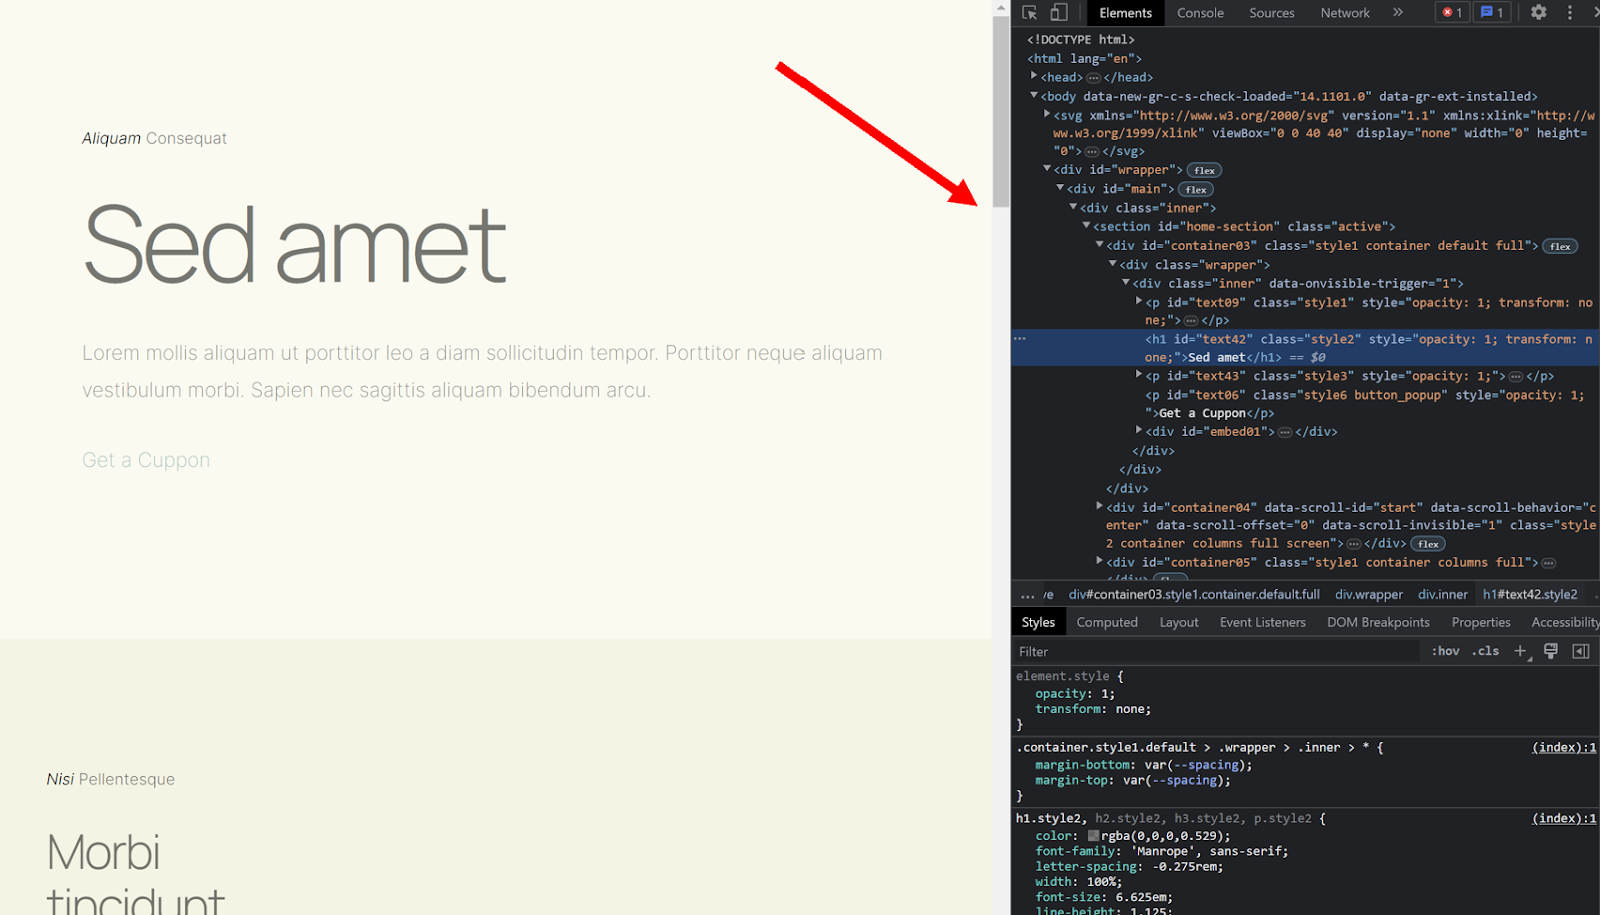Open the three-dot DevTools menu
1600x915 pixels.
click(x=1570, y=12)
